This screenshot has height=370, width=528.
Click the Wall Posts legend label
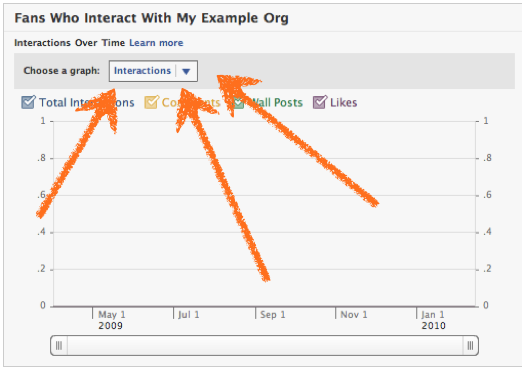point(276,102)
